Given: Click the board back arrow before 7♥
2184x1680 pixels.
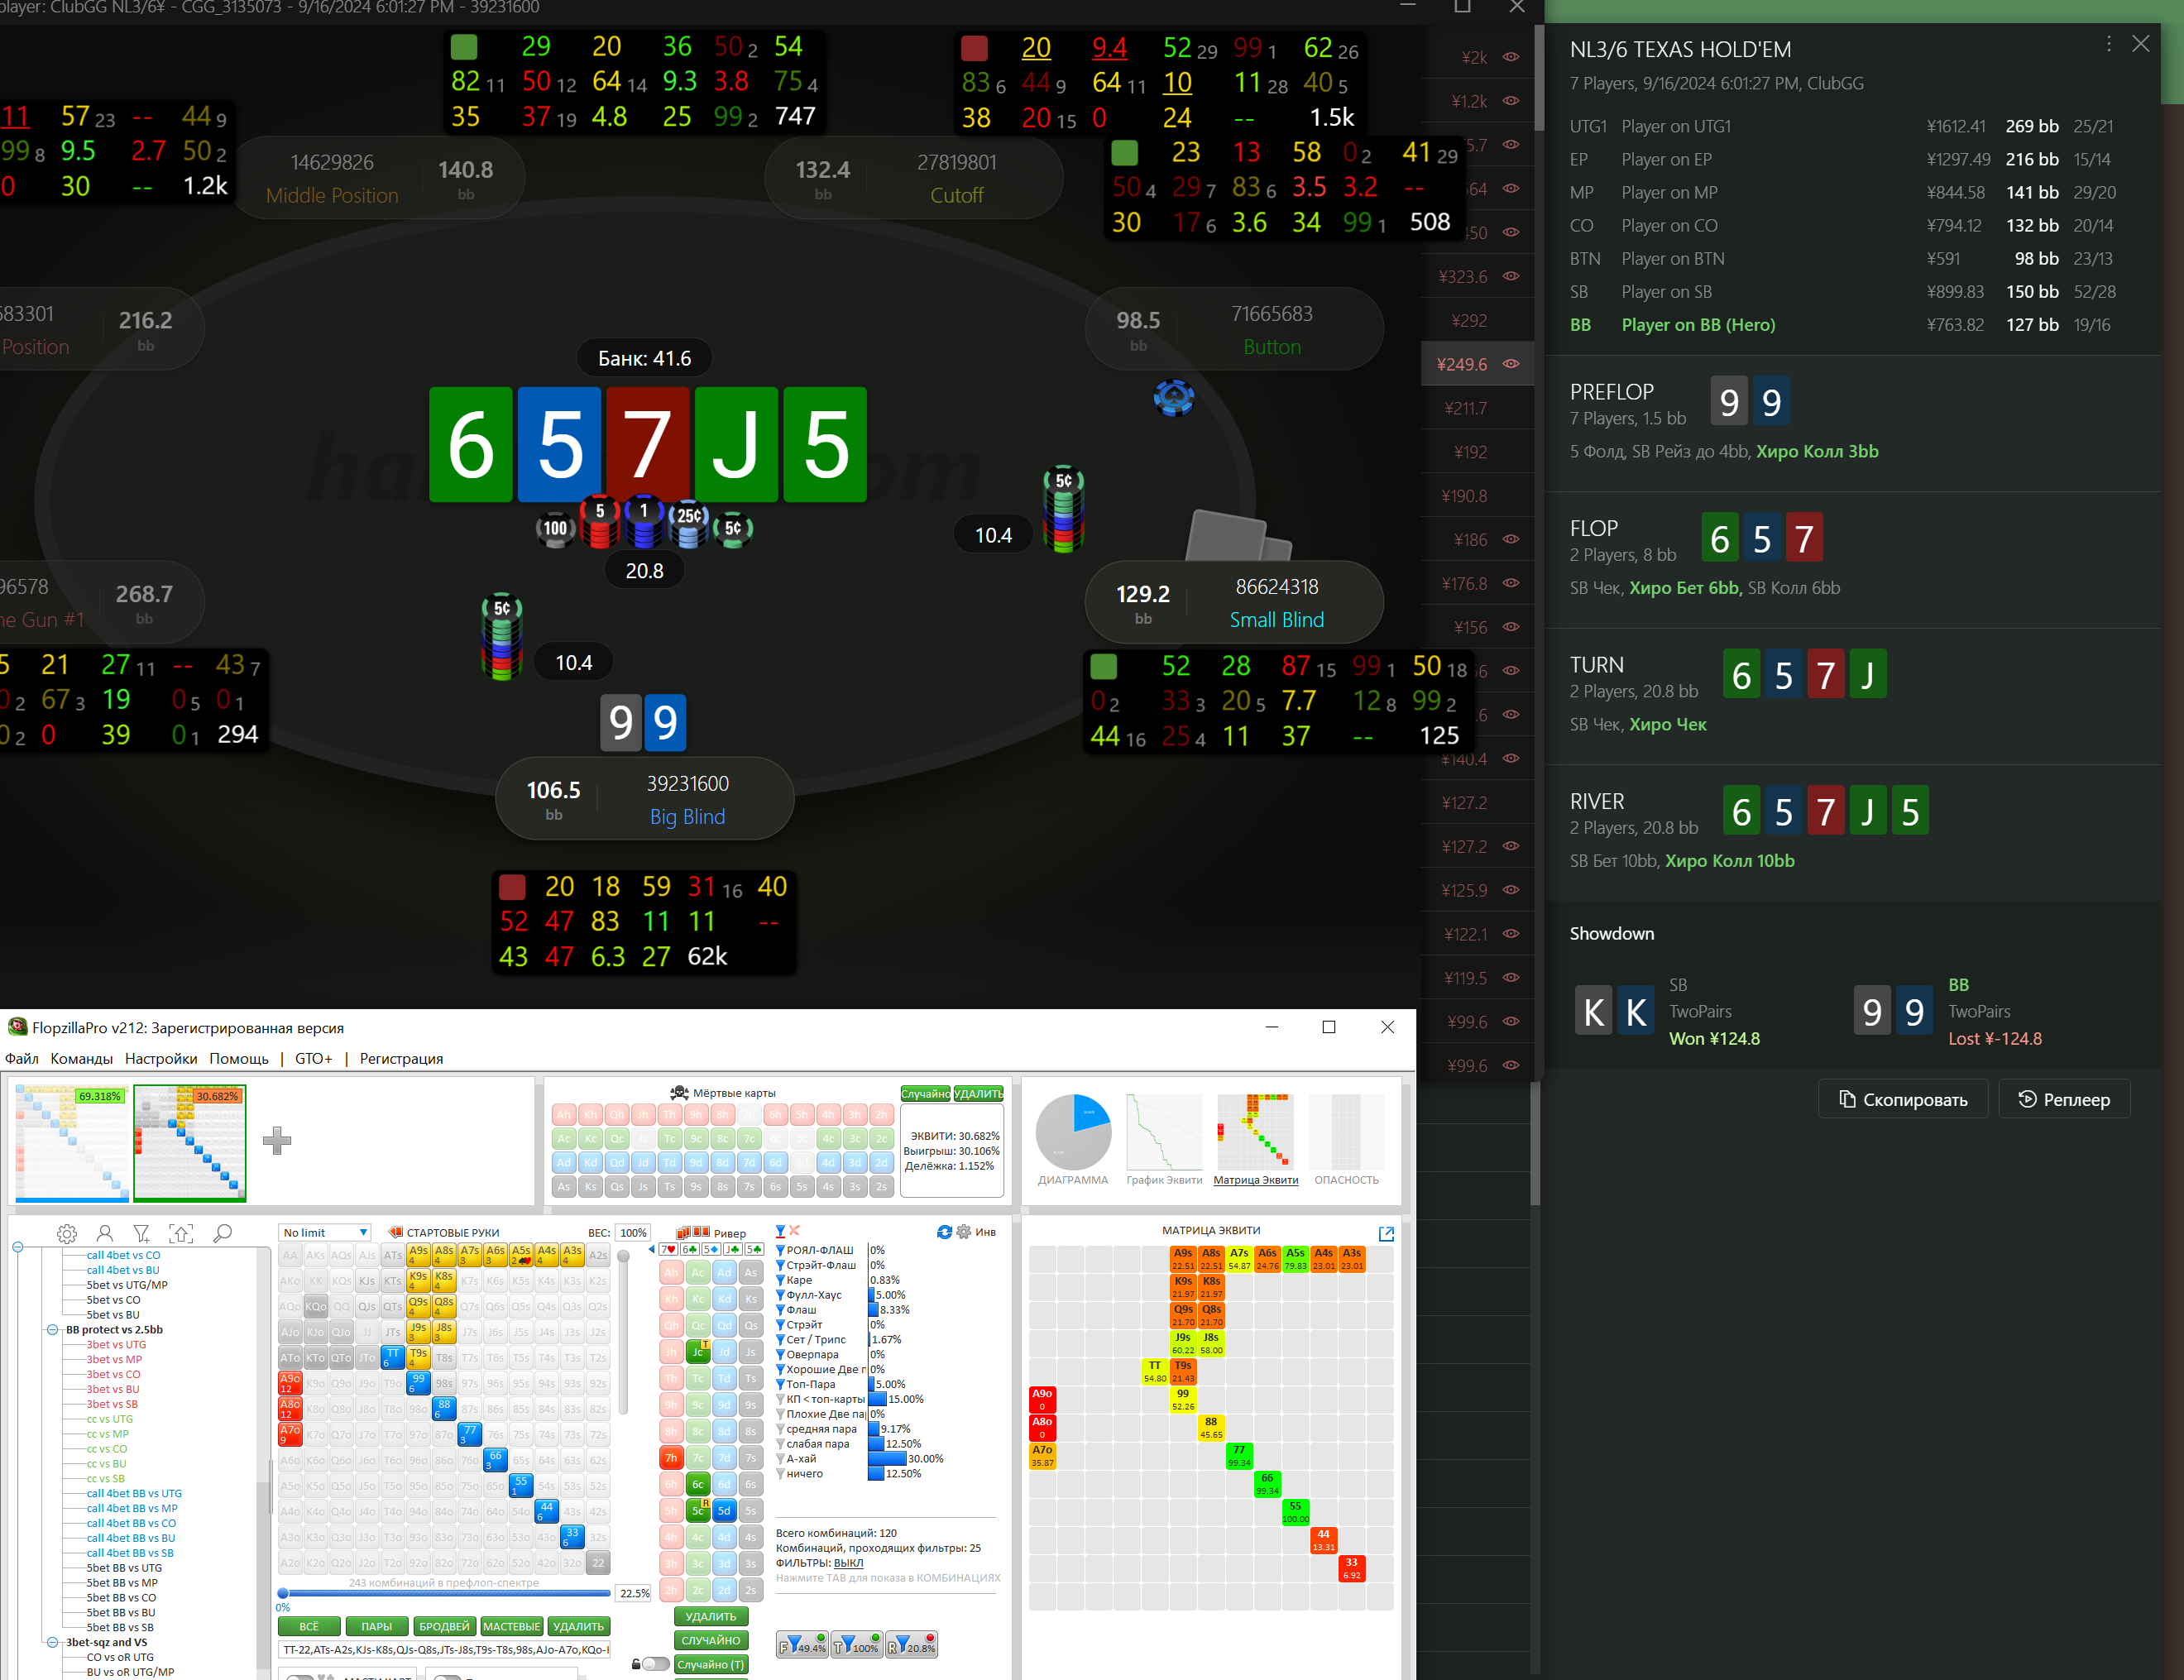Looking at the screenshot, I should point(652,1249).
